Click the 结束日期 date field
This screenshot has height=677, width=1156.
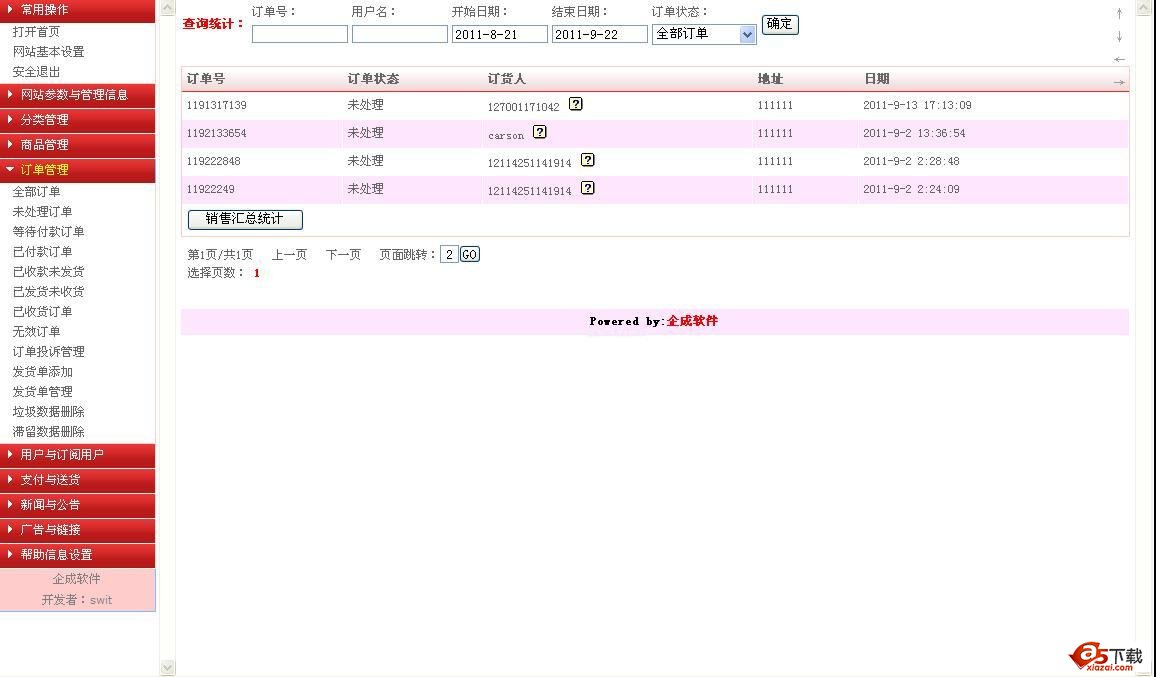pos(600,34)
